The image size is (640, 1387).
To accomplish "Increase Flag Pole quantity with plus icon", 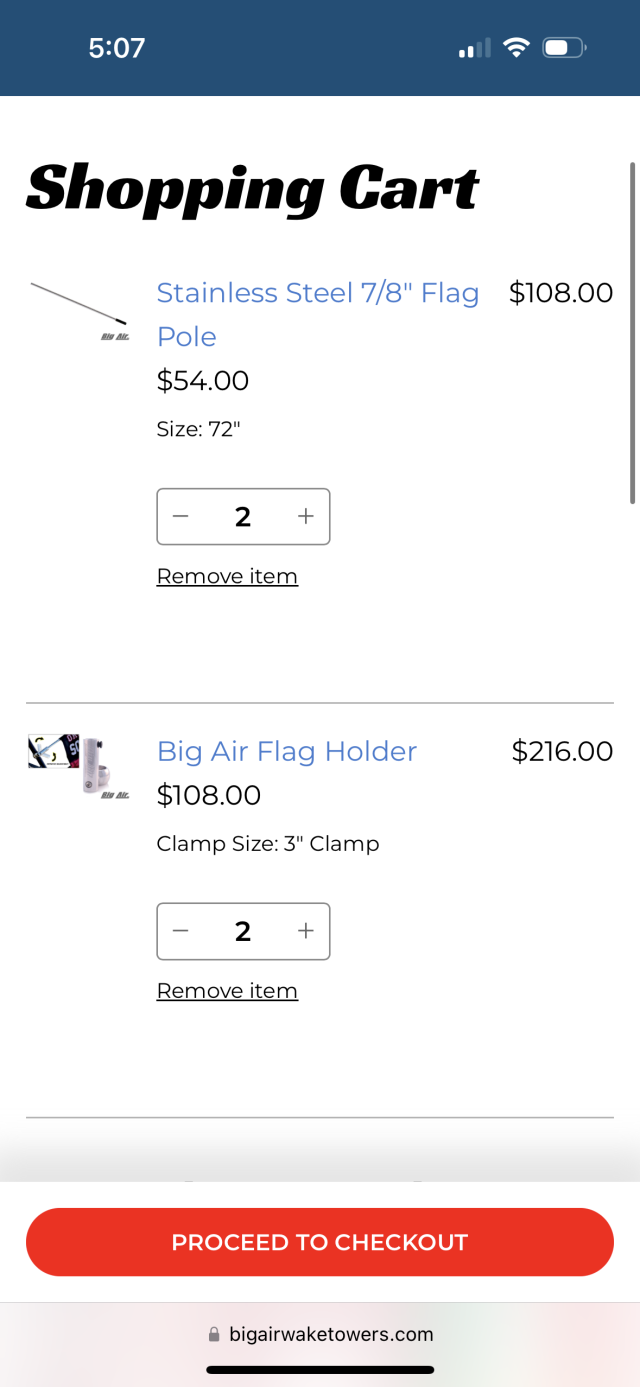I will (x=306, y=517).
